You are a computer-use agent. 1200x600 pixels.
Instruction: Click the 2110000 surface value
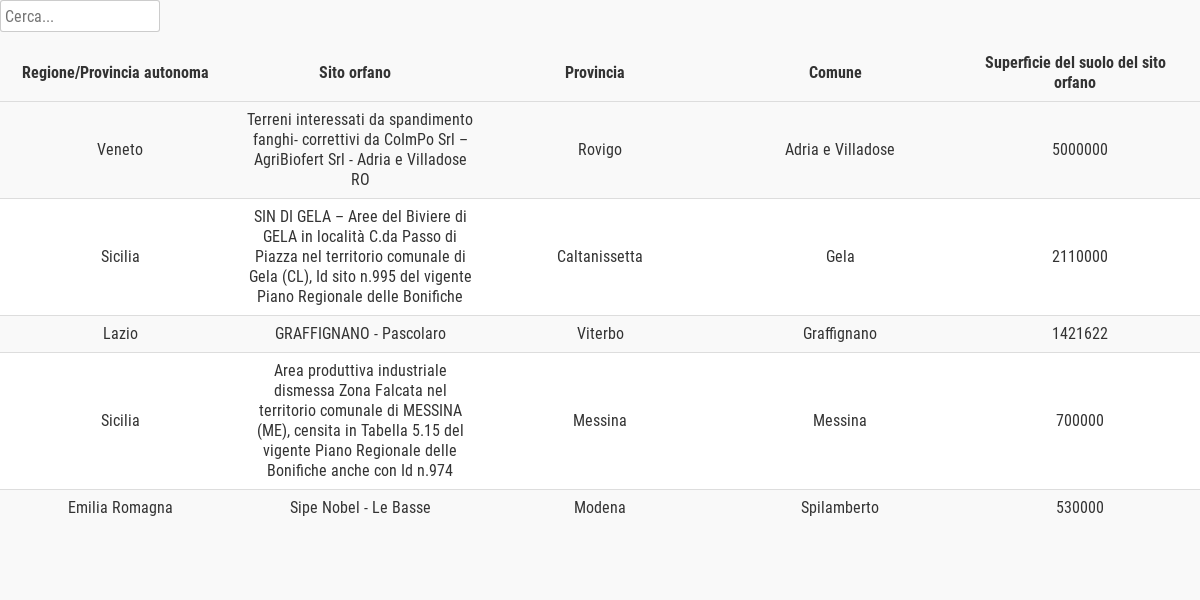tap(1080, 256)
